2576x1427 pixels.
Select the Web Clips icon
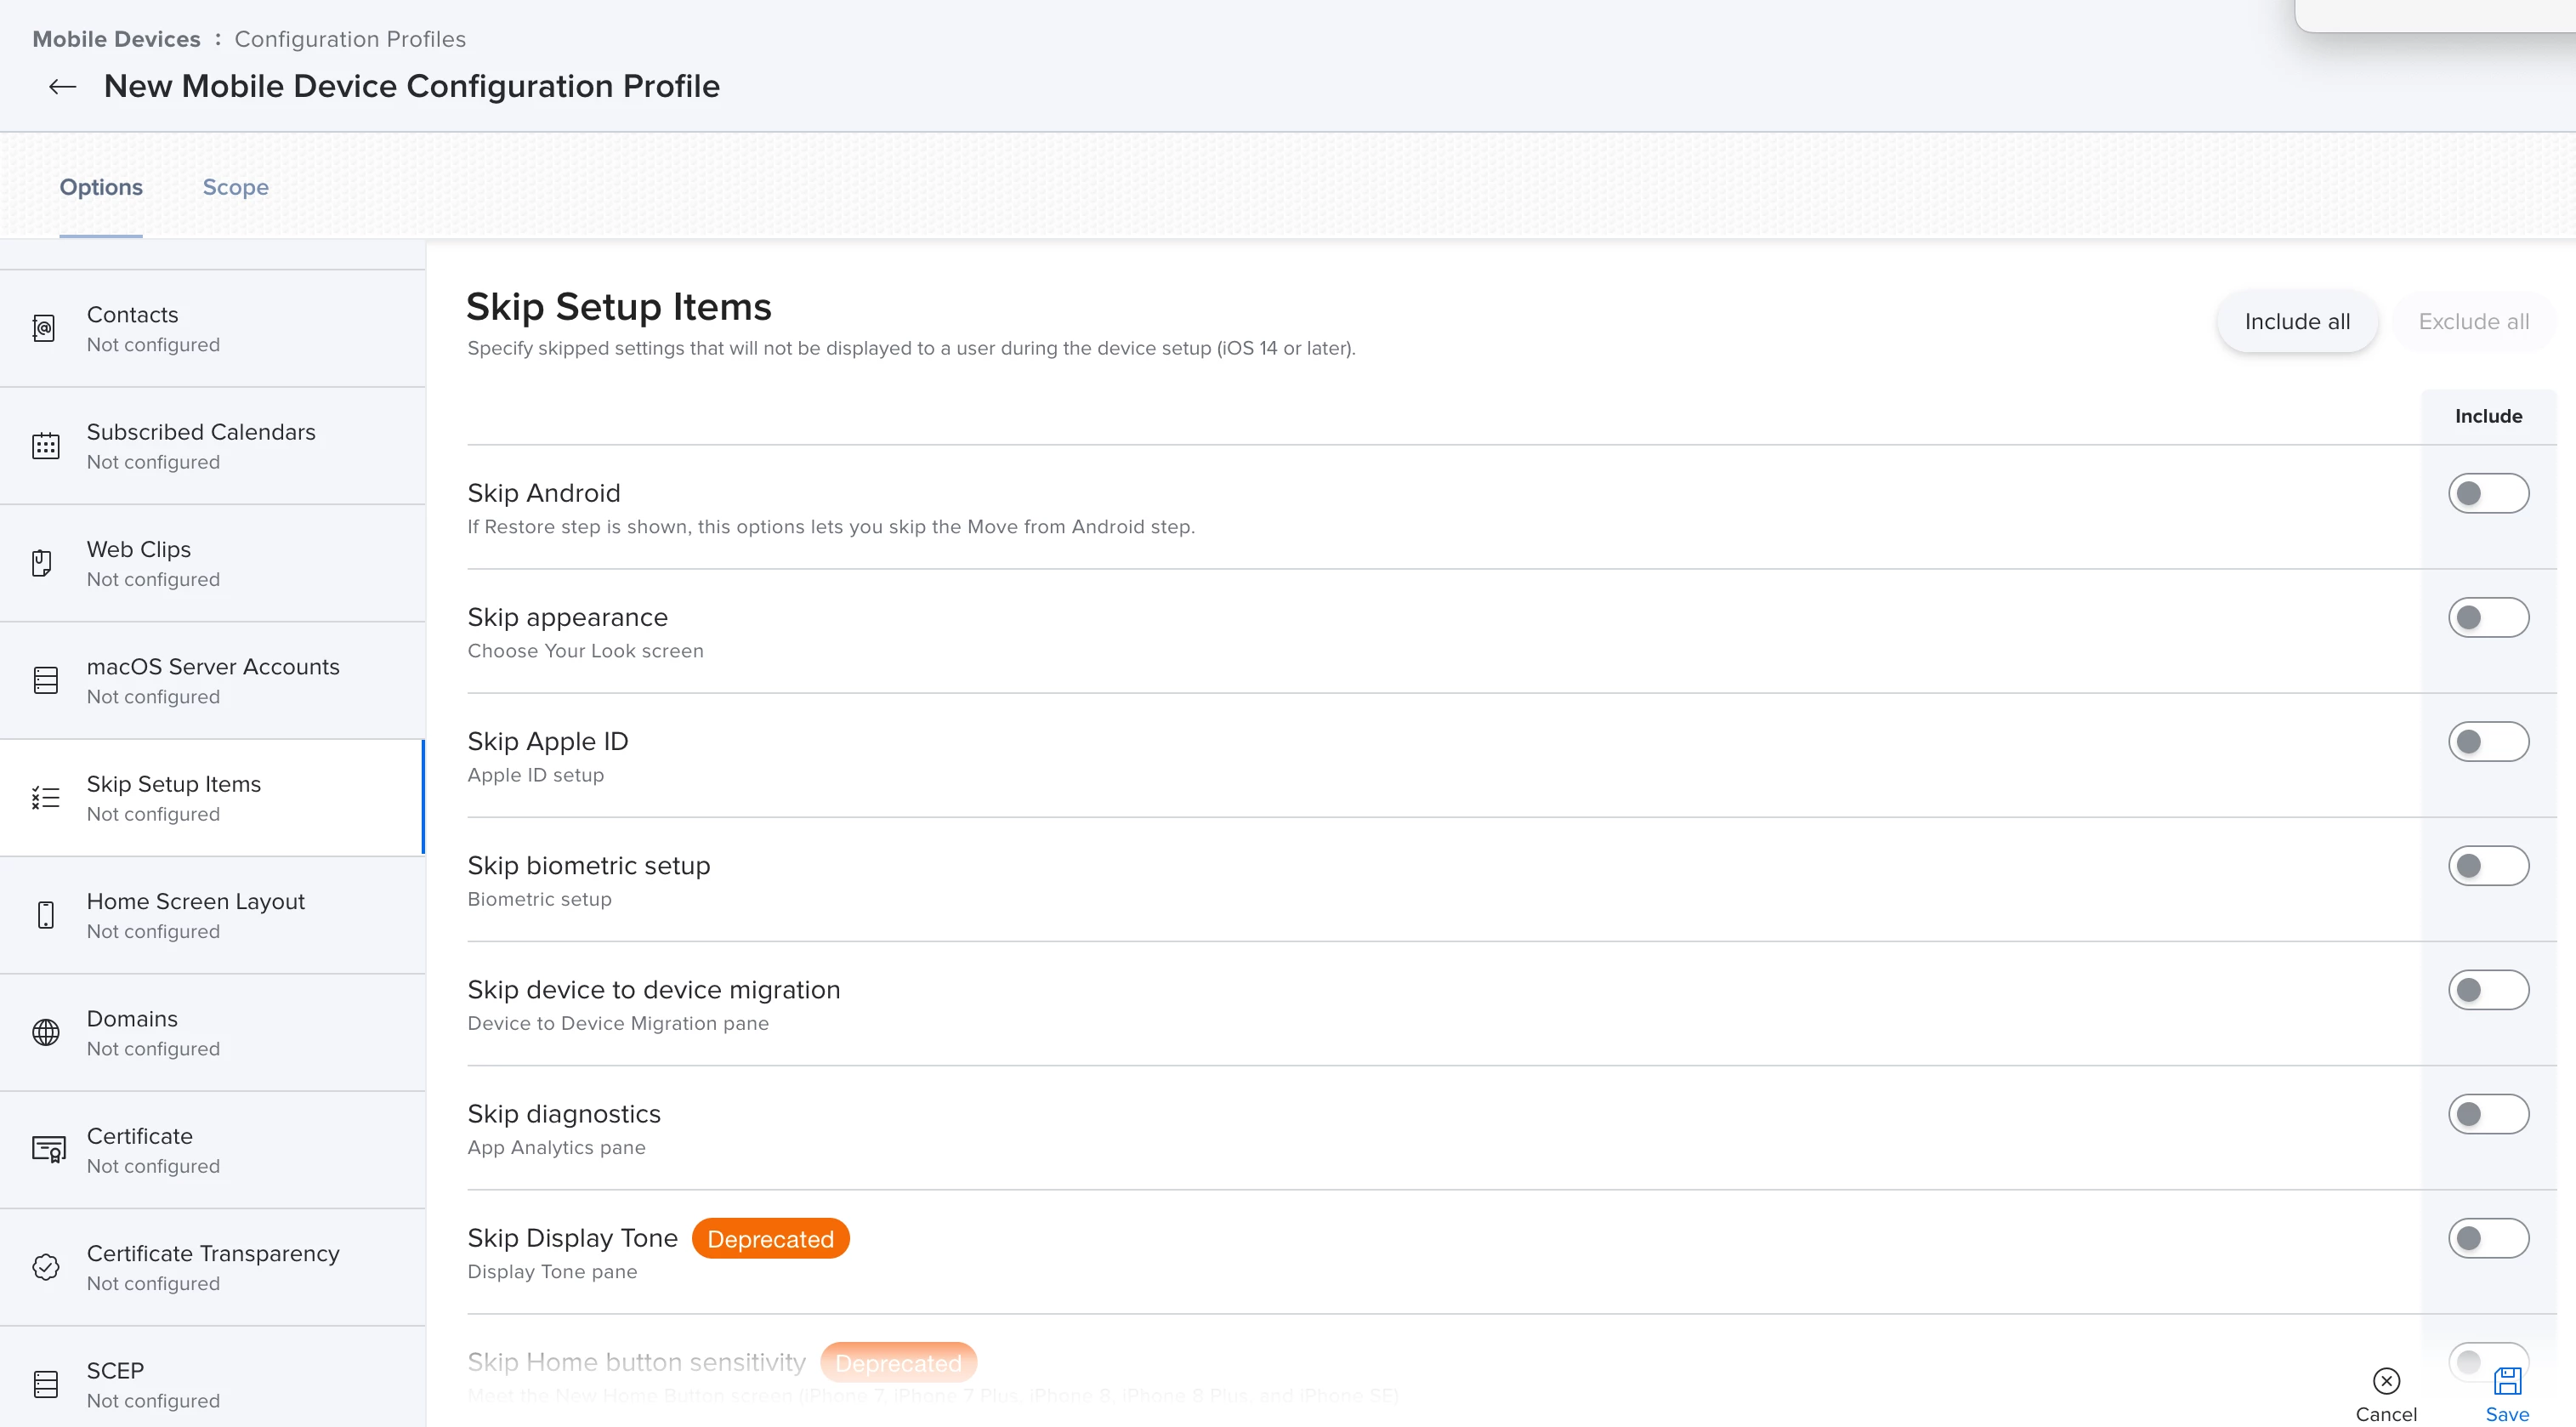[x=42, y=563]
